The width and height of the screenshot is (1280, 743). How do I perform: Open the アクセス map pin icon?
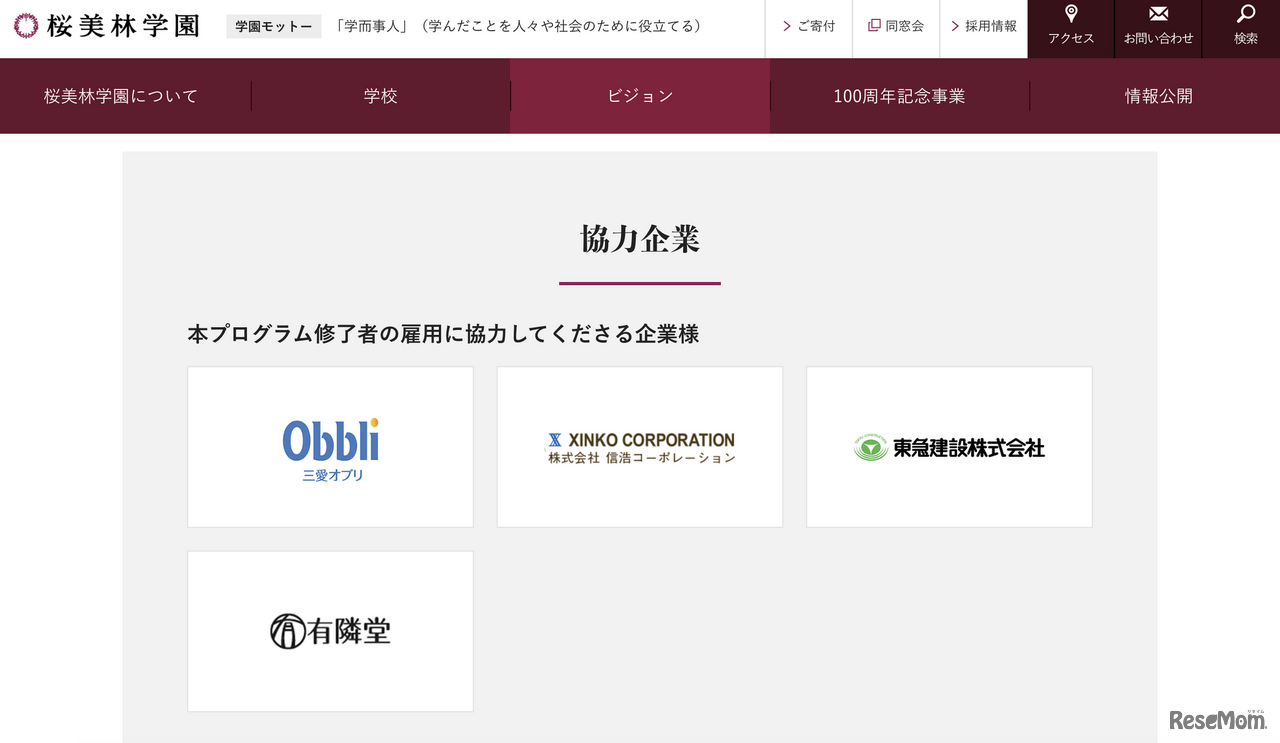pyautogui.click(x=1071, y=14)
